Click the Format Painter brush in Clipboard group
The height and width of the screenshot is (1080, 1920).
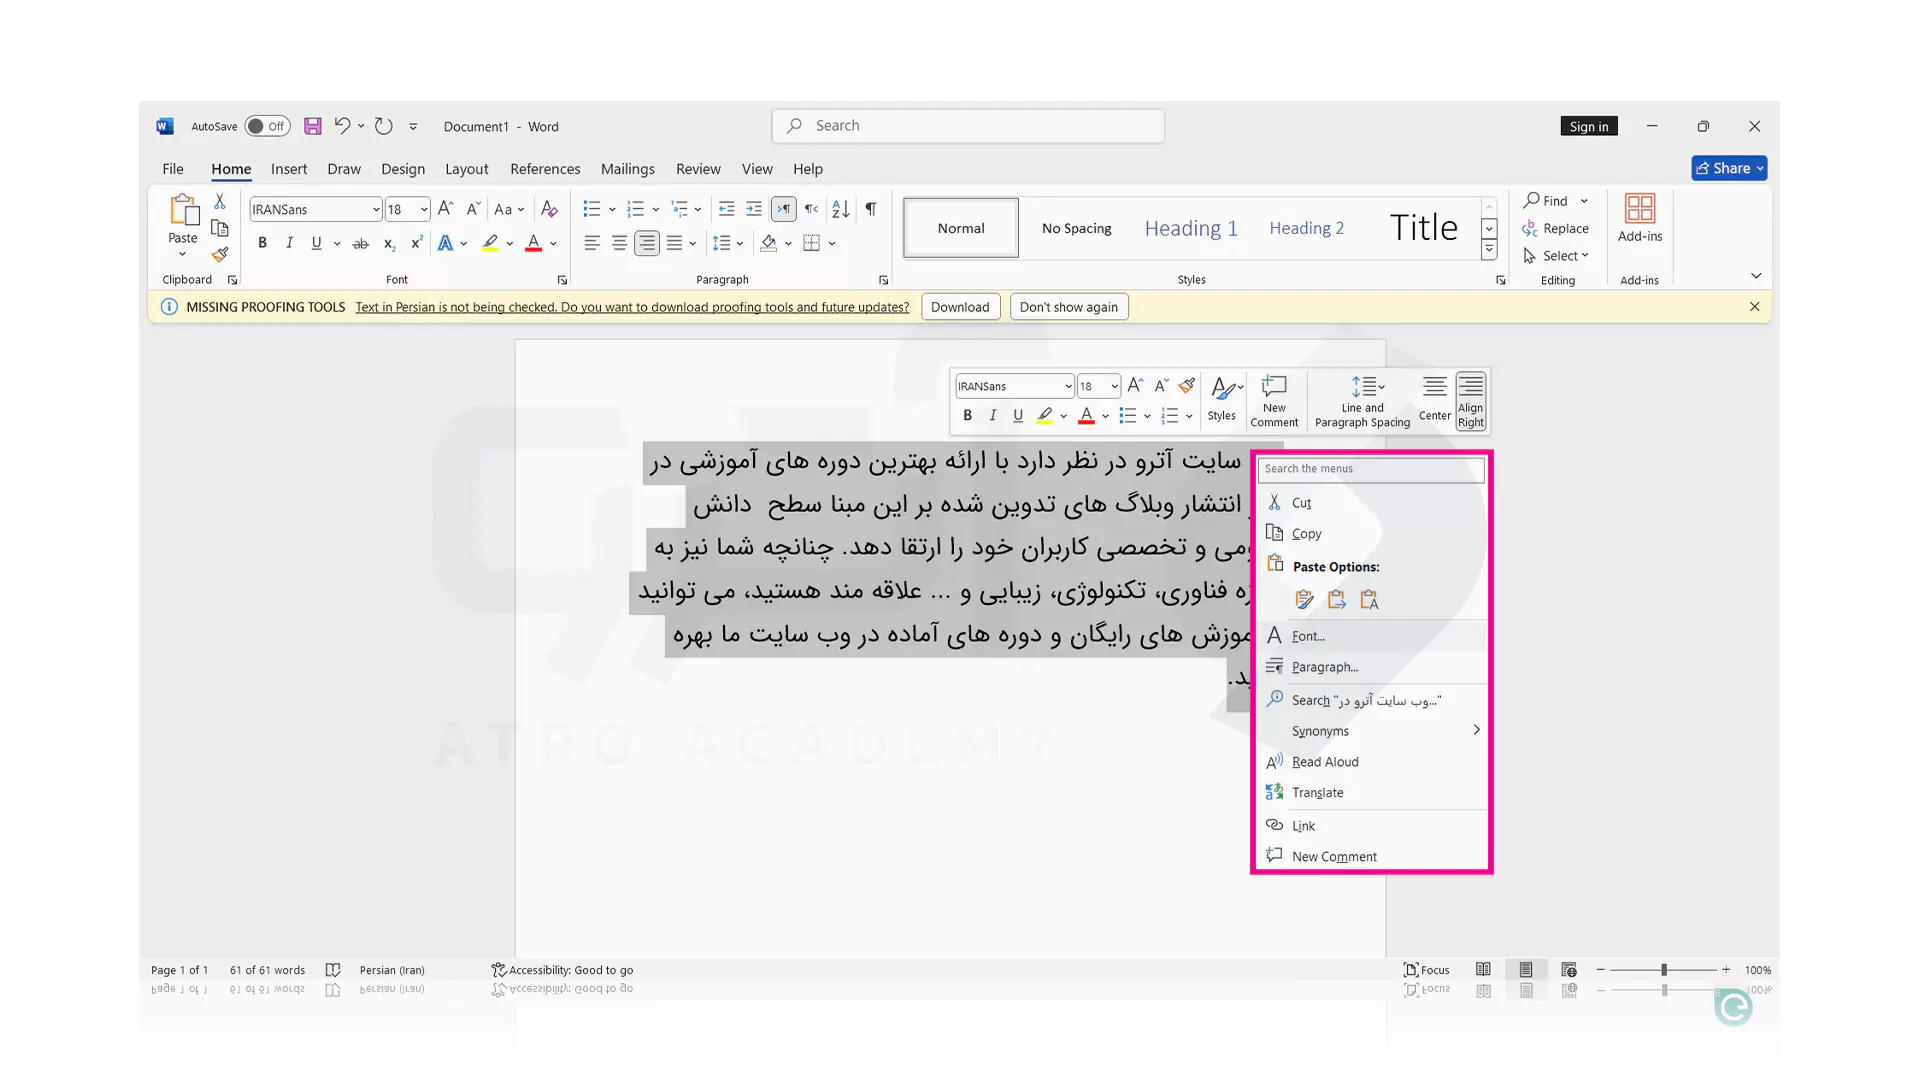[220, 255]
